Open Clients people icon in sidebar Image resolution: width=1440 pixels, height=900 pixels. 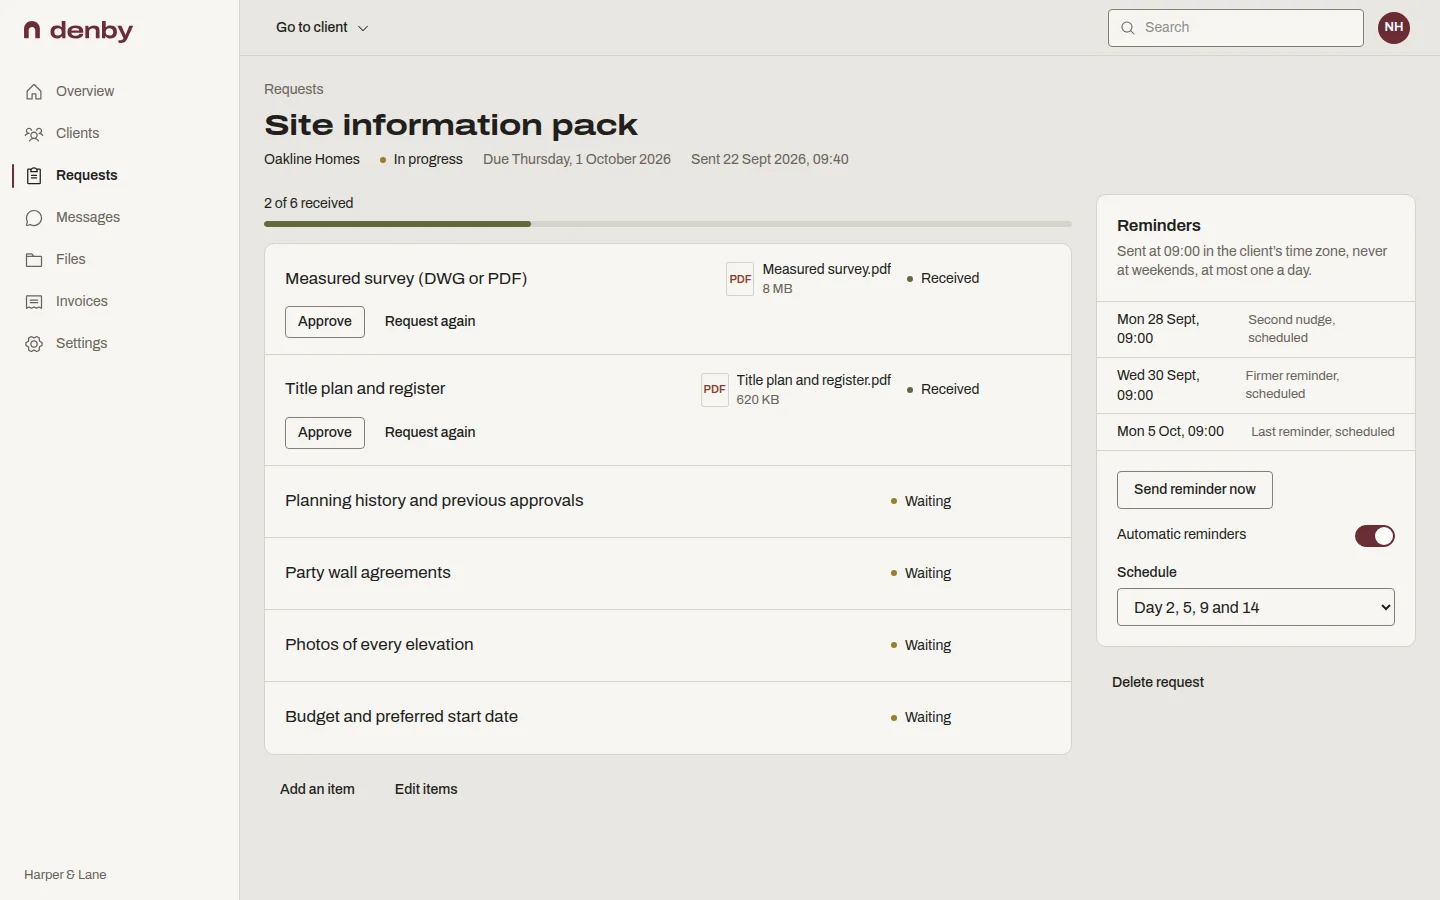click(34, 134)
